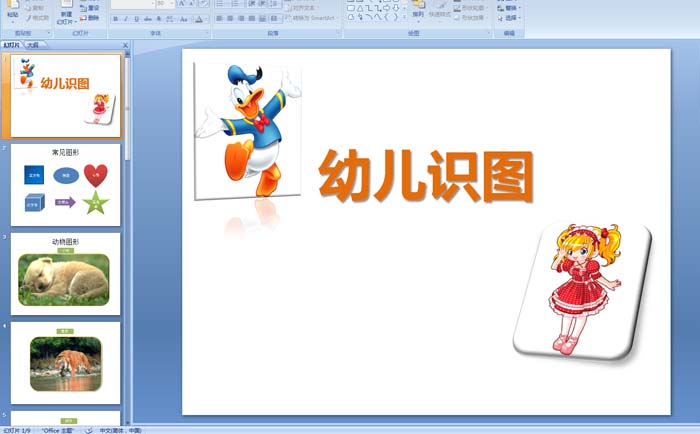
Task: Select slide 4 thumbnail with tiger
Action: point(66,363)
